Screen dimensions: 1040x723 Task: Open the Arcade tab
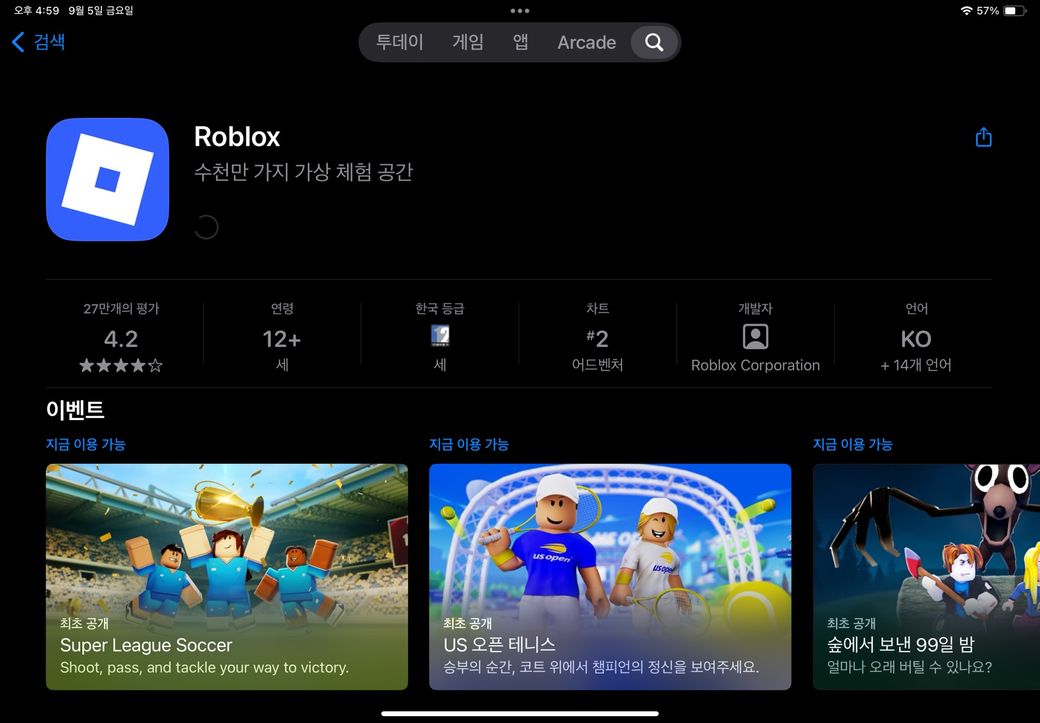pos(586,42)
